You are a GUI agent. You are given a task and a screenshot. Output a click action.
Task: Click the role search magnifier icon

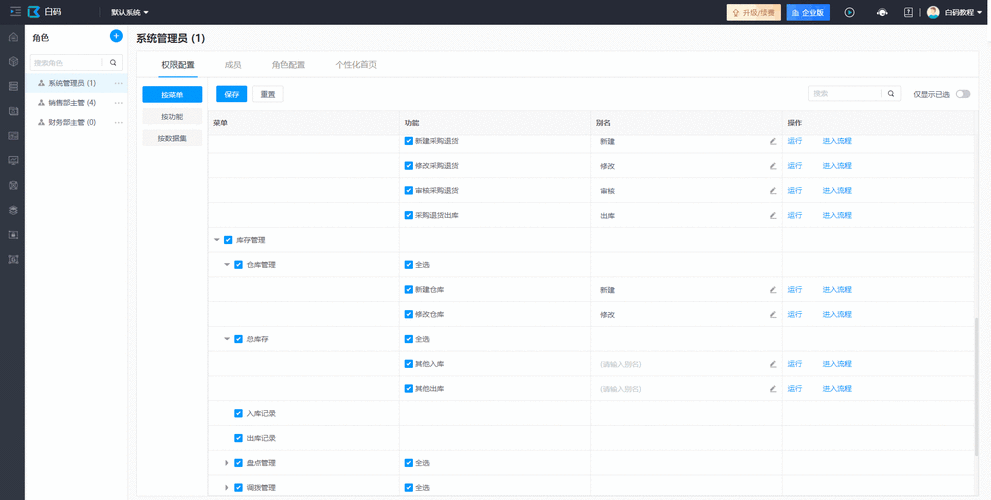(113, 62)
